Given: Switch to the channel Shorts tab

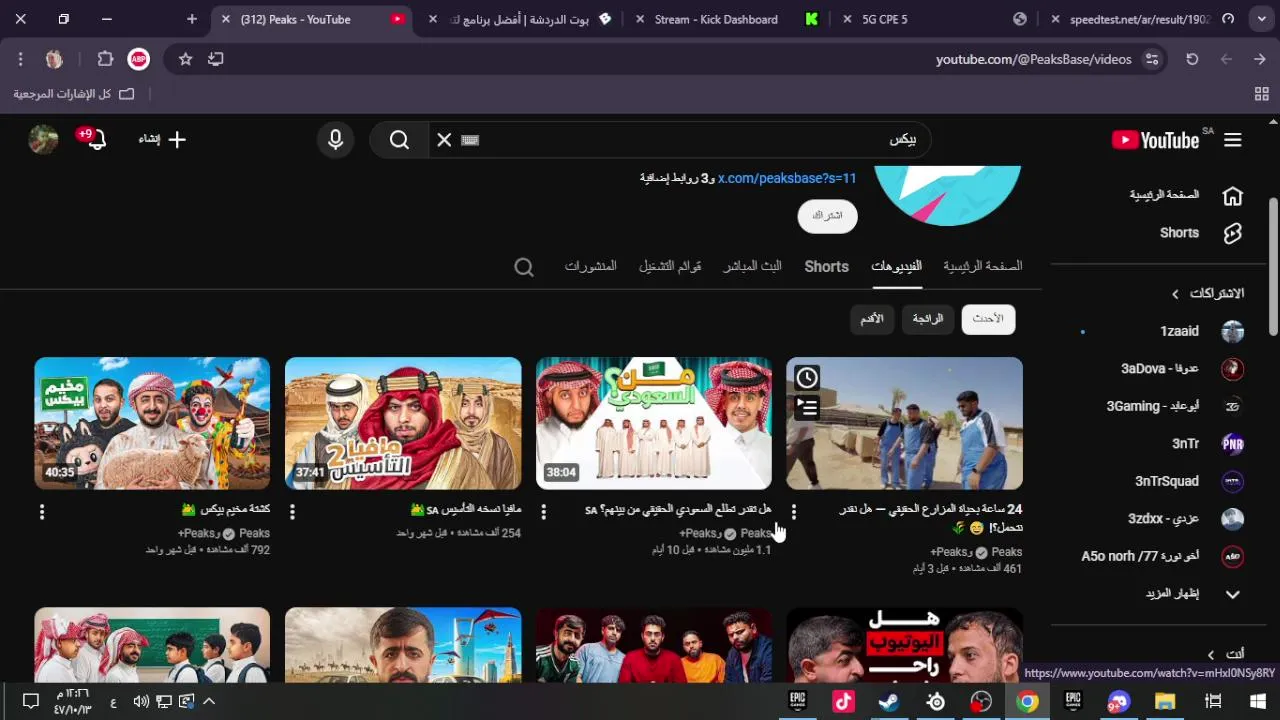Looking at the screenshot, I should pos(827,266).
